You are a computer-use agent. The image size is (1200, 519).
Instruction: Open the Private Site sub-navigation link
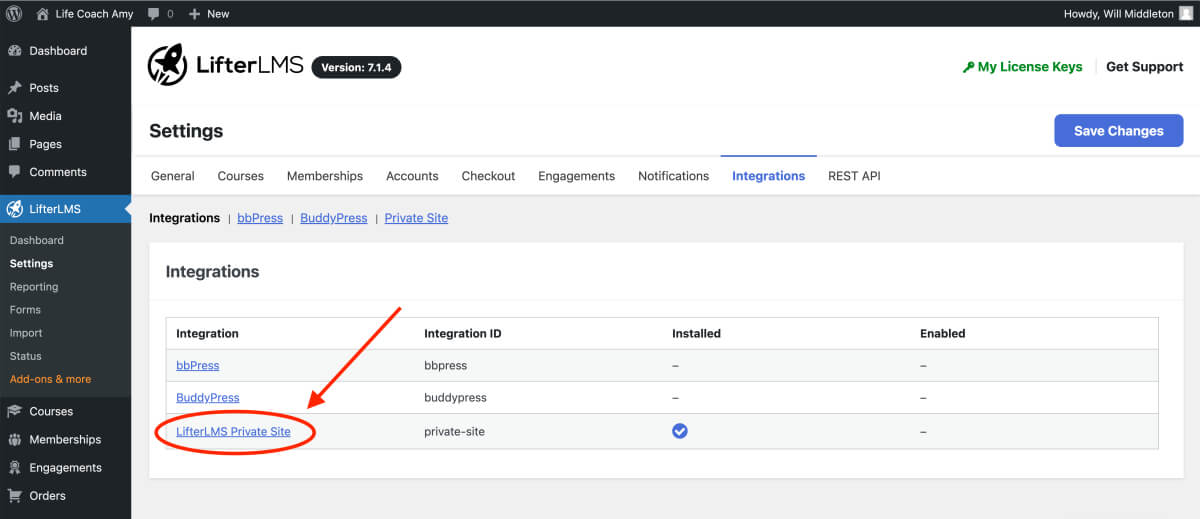tap(416, 218)
